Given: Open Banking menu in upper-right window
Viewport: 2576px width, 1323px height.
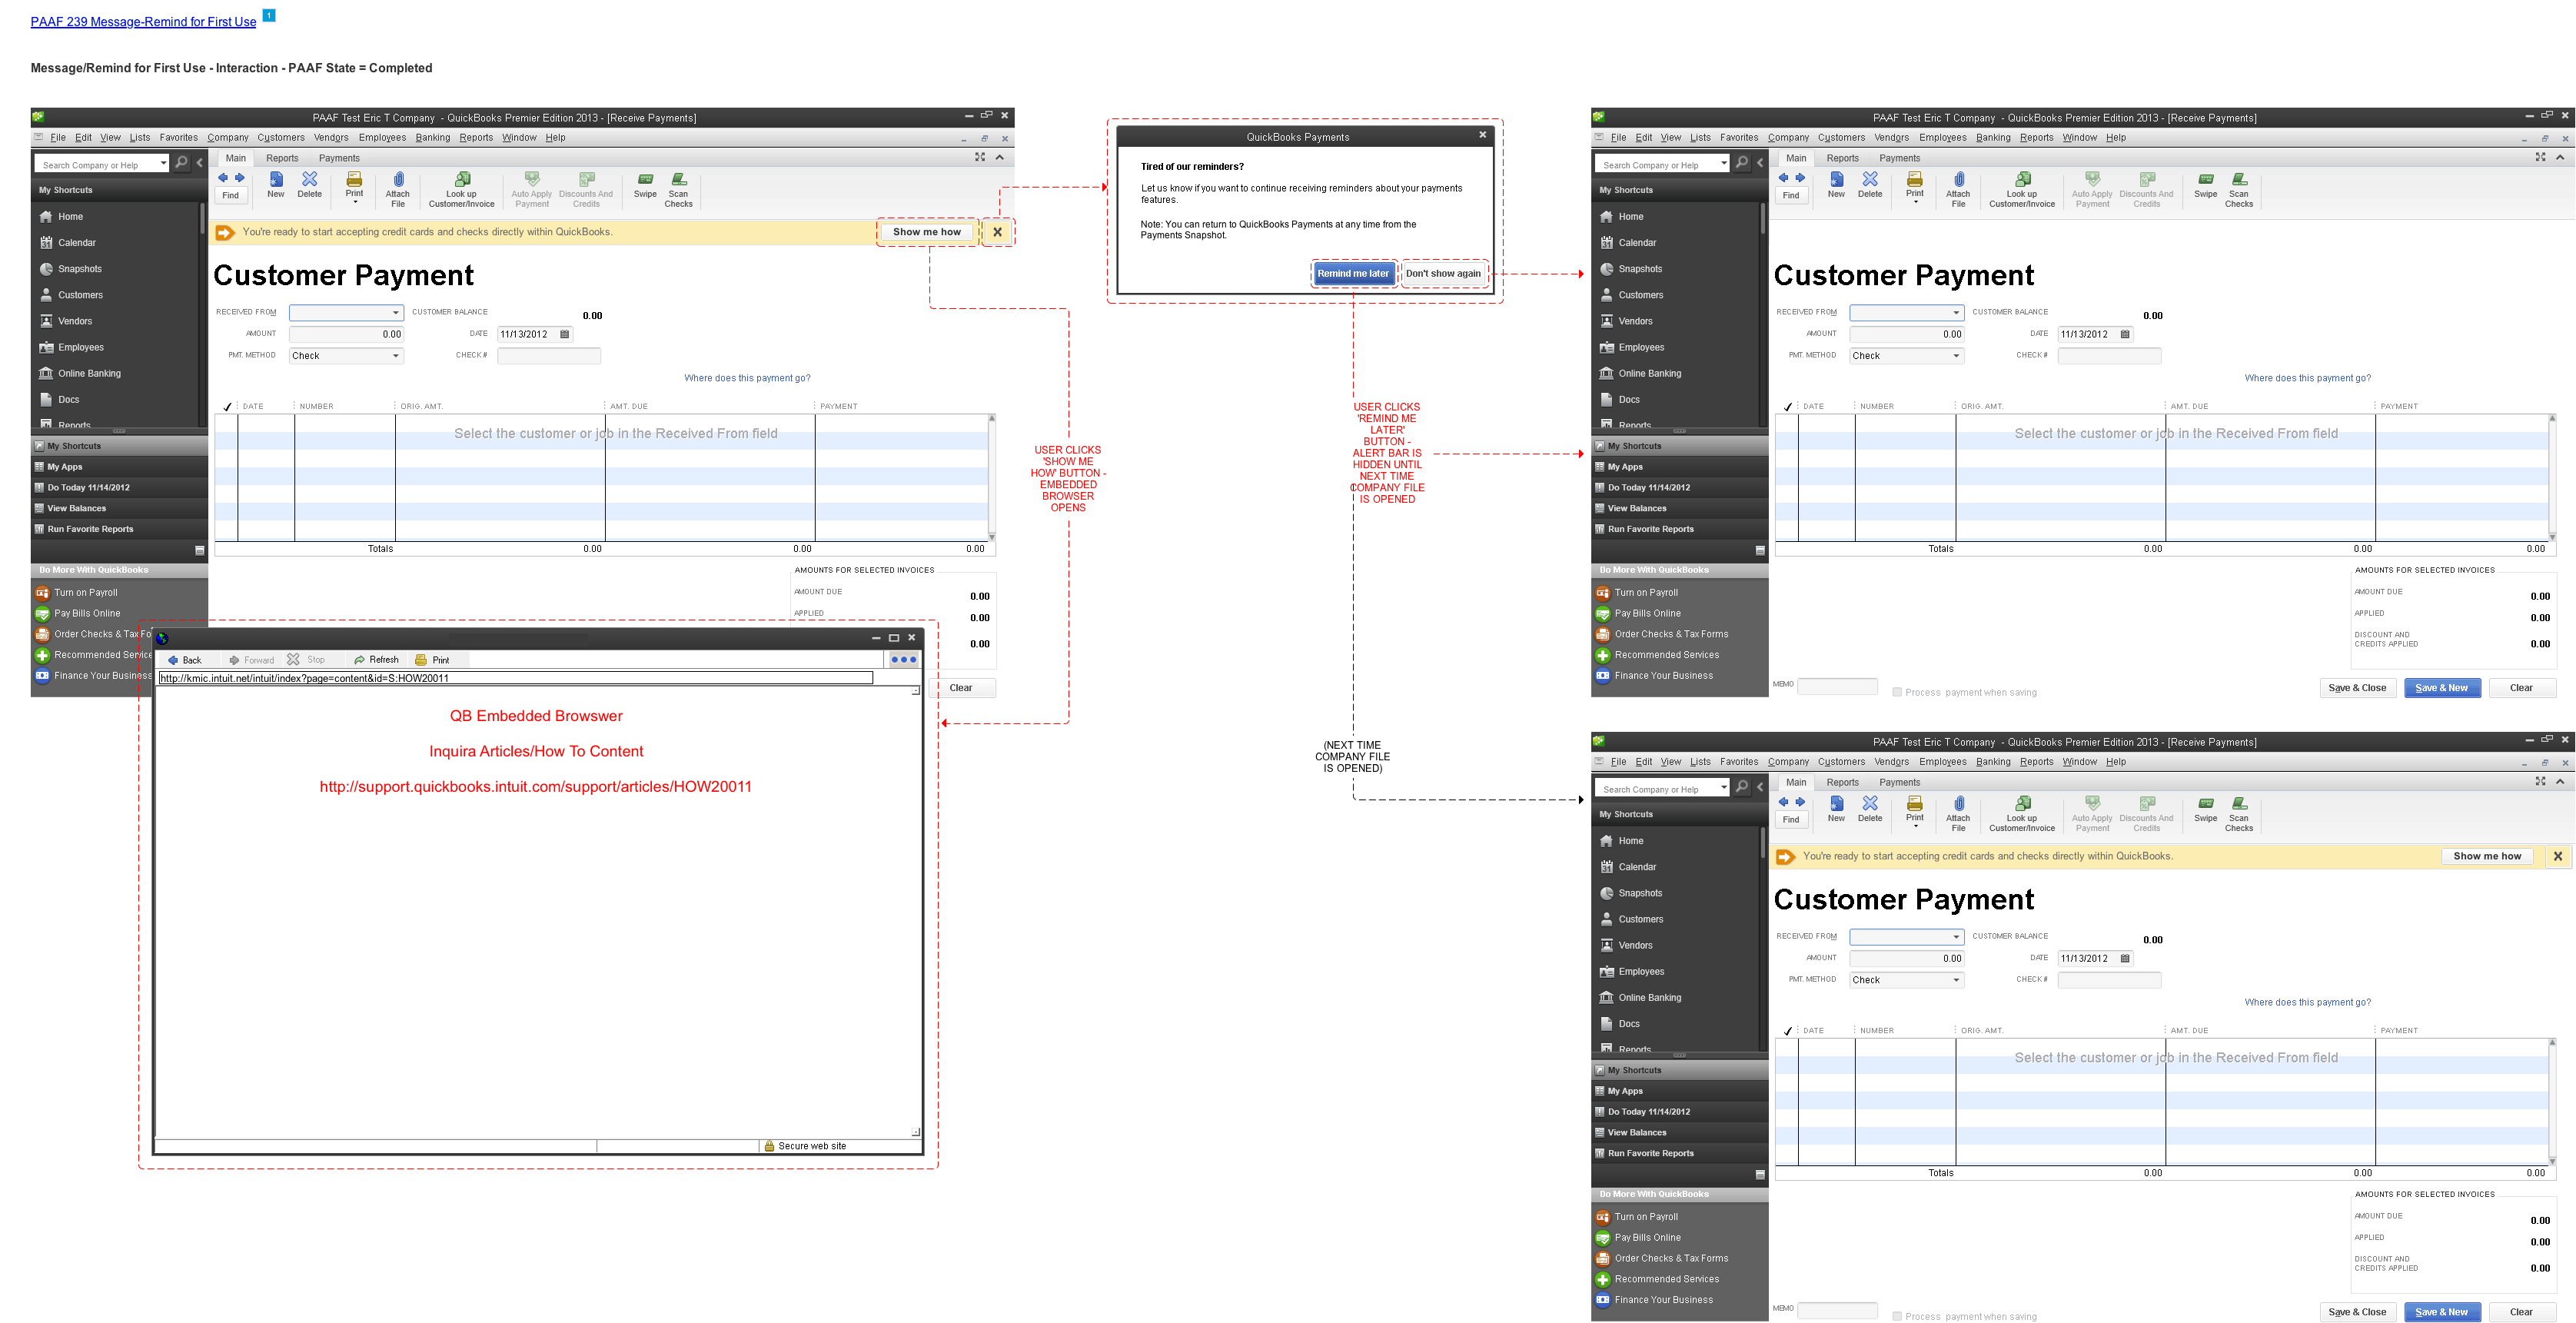Looking at the screenshot, I should [x=1993, y=138].
